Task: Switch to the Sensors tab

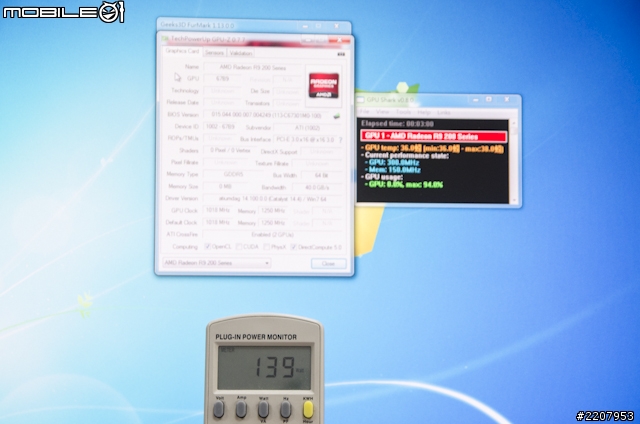Action: pyautogui.click(x=214, y=53)
